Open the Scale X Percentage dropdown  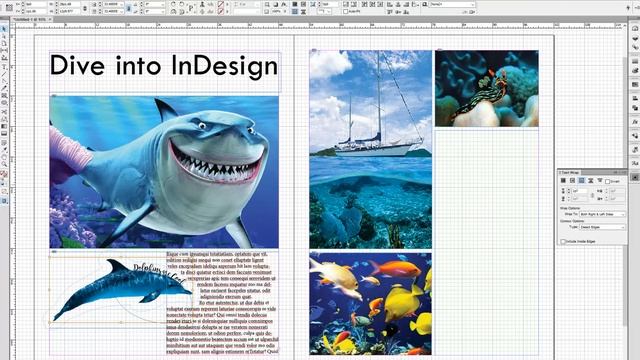tap(122, 4)
